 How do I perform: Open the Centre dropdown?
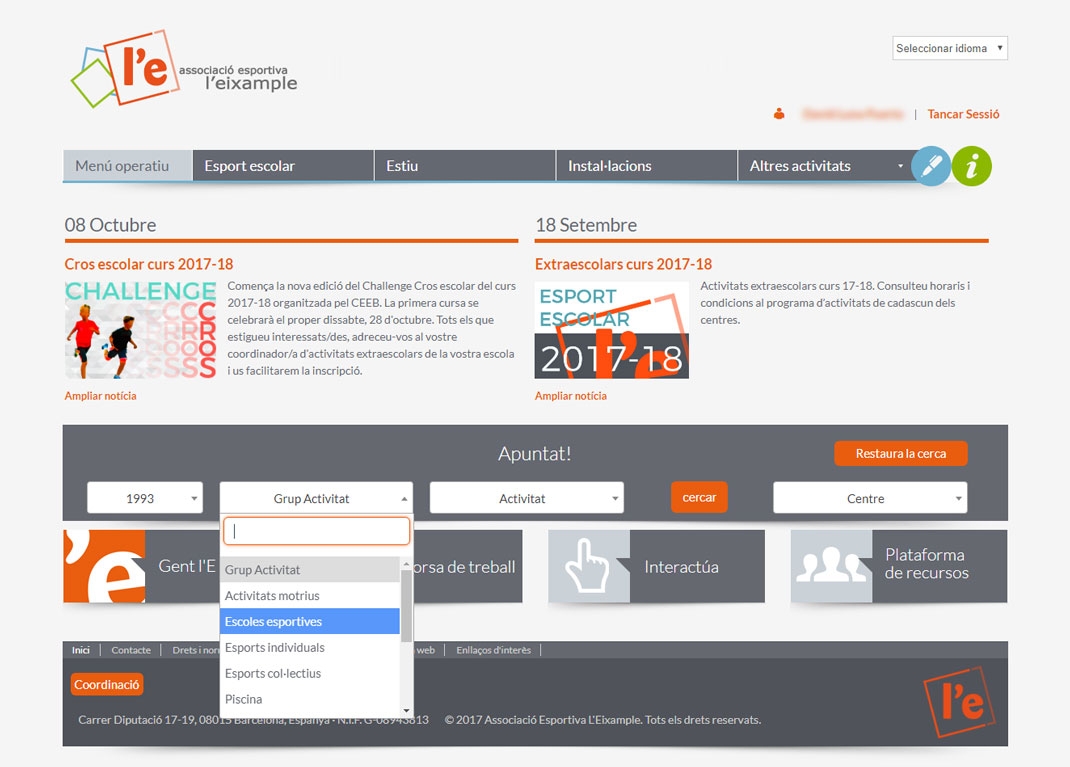point(870,498)
